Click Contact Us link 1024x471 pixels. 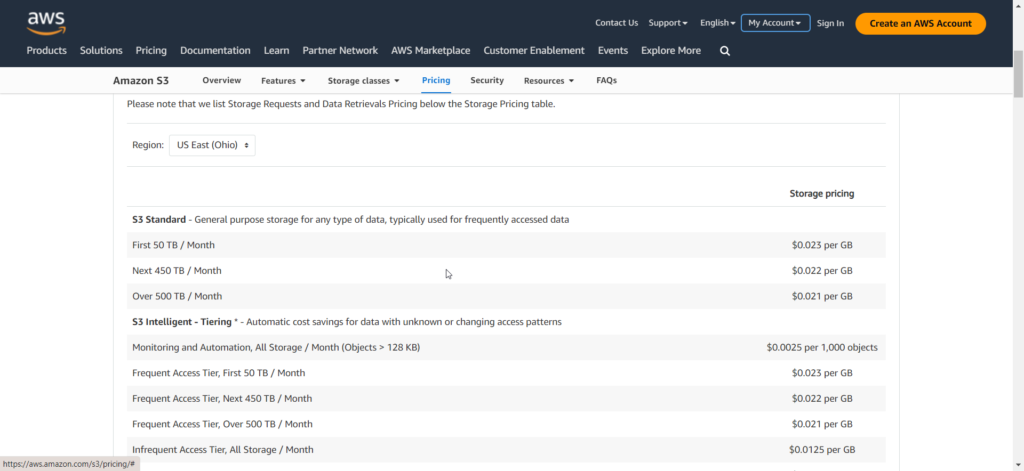tap(616, 23)
